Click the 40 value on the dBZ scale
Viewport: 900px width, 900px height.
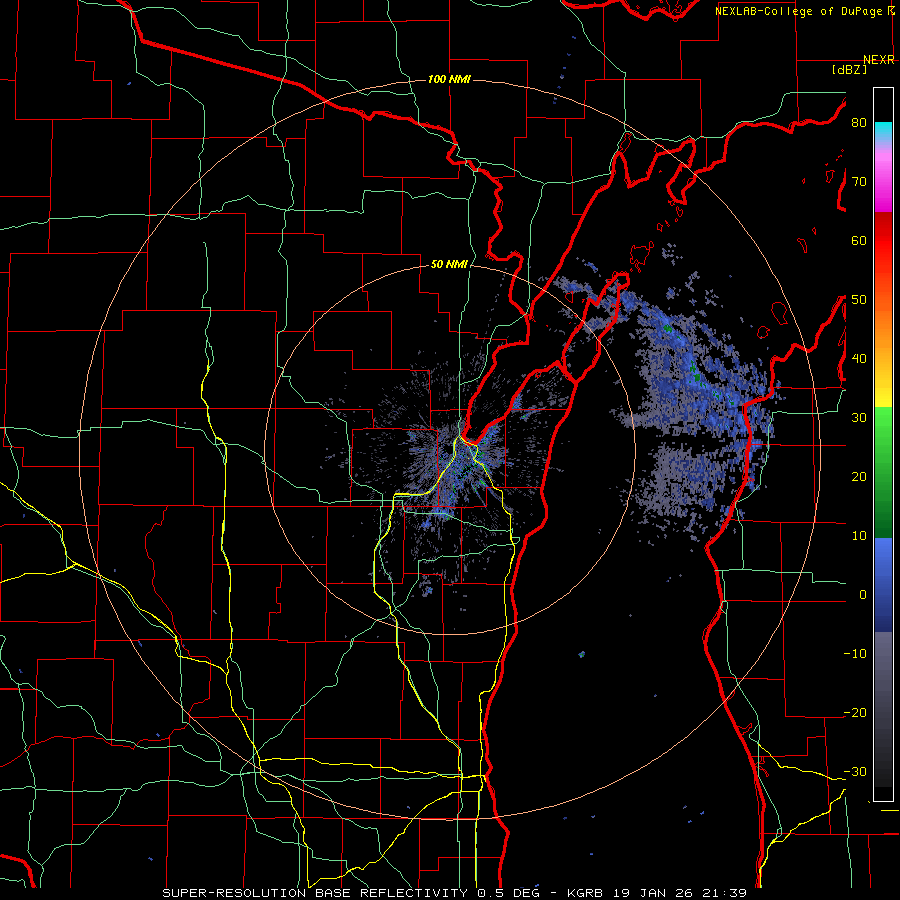point(859,359)
